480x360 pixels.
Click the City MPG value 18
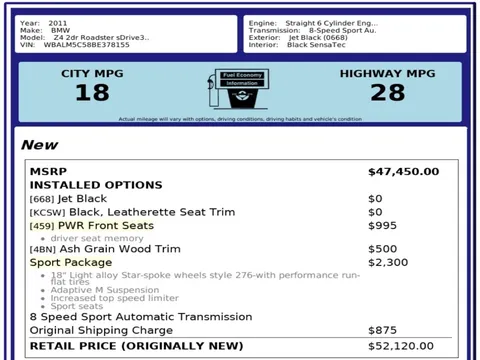[92, 93]
